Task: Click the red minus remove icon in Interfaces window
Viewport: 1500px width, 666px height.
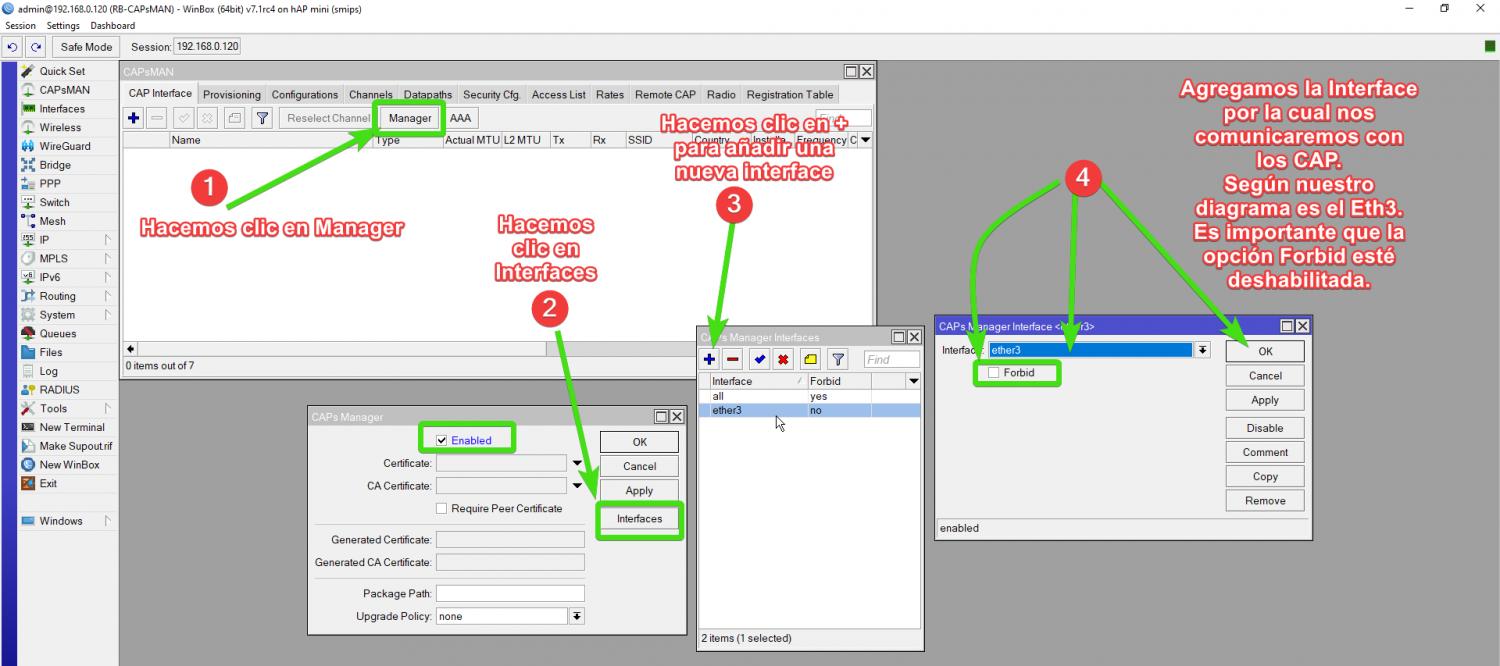Action: [733, 360]
